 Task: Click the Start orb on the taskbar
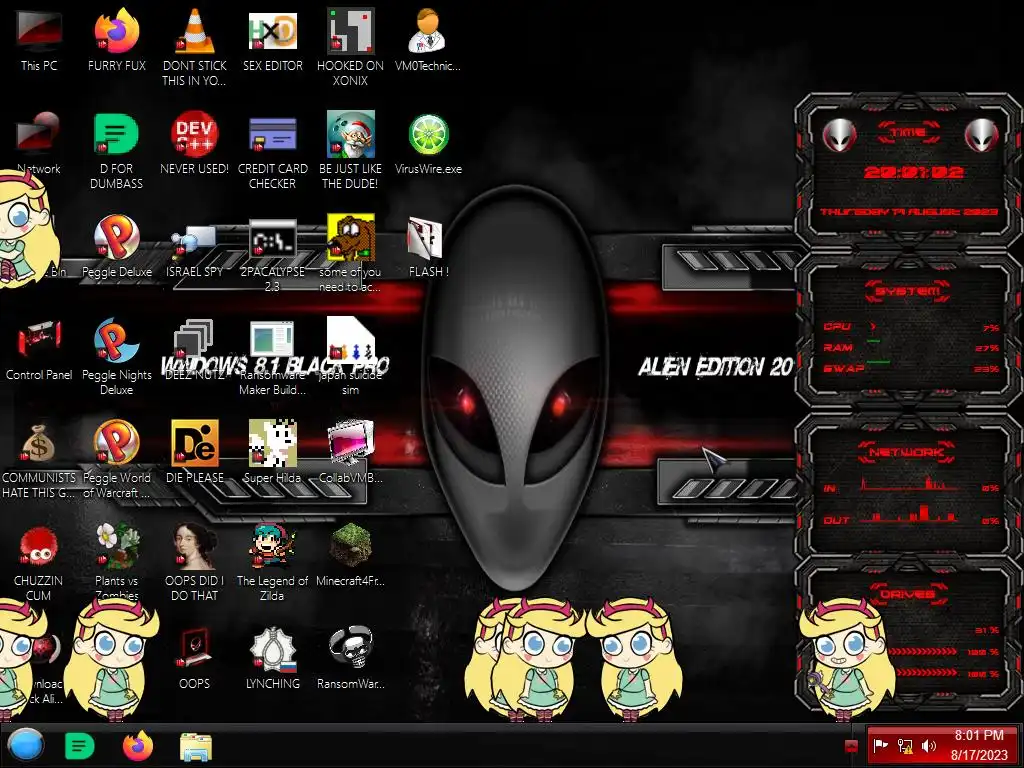point(25,746)
